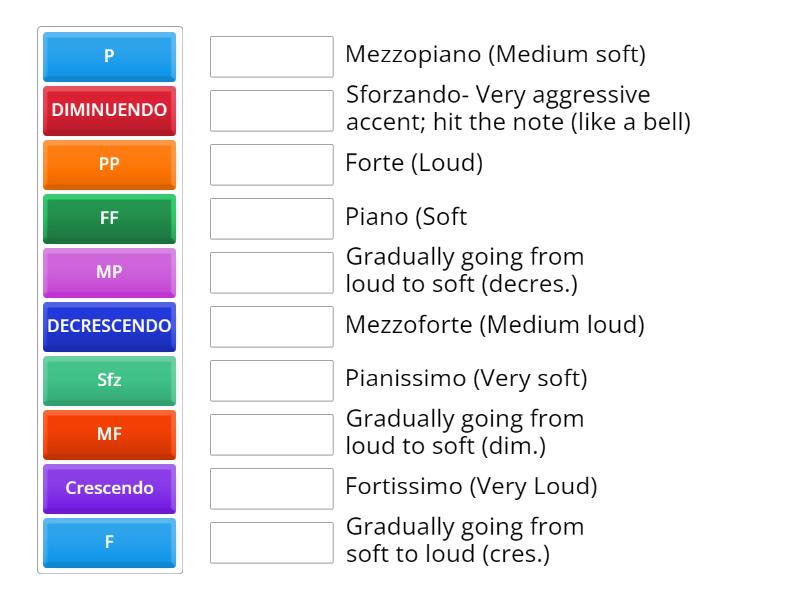Choose the F tile
The height and width of the screenshot is (600, 800).
[x=108, y=543]
